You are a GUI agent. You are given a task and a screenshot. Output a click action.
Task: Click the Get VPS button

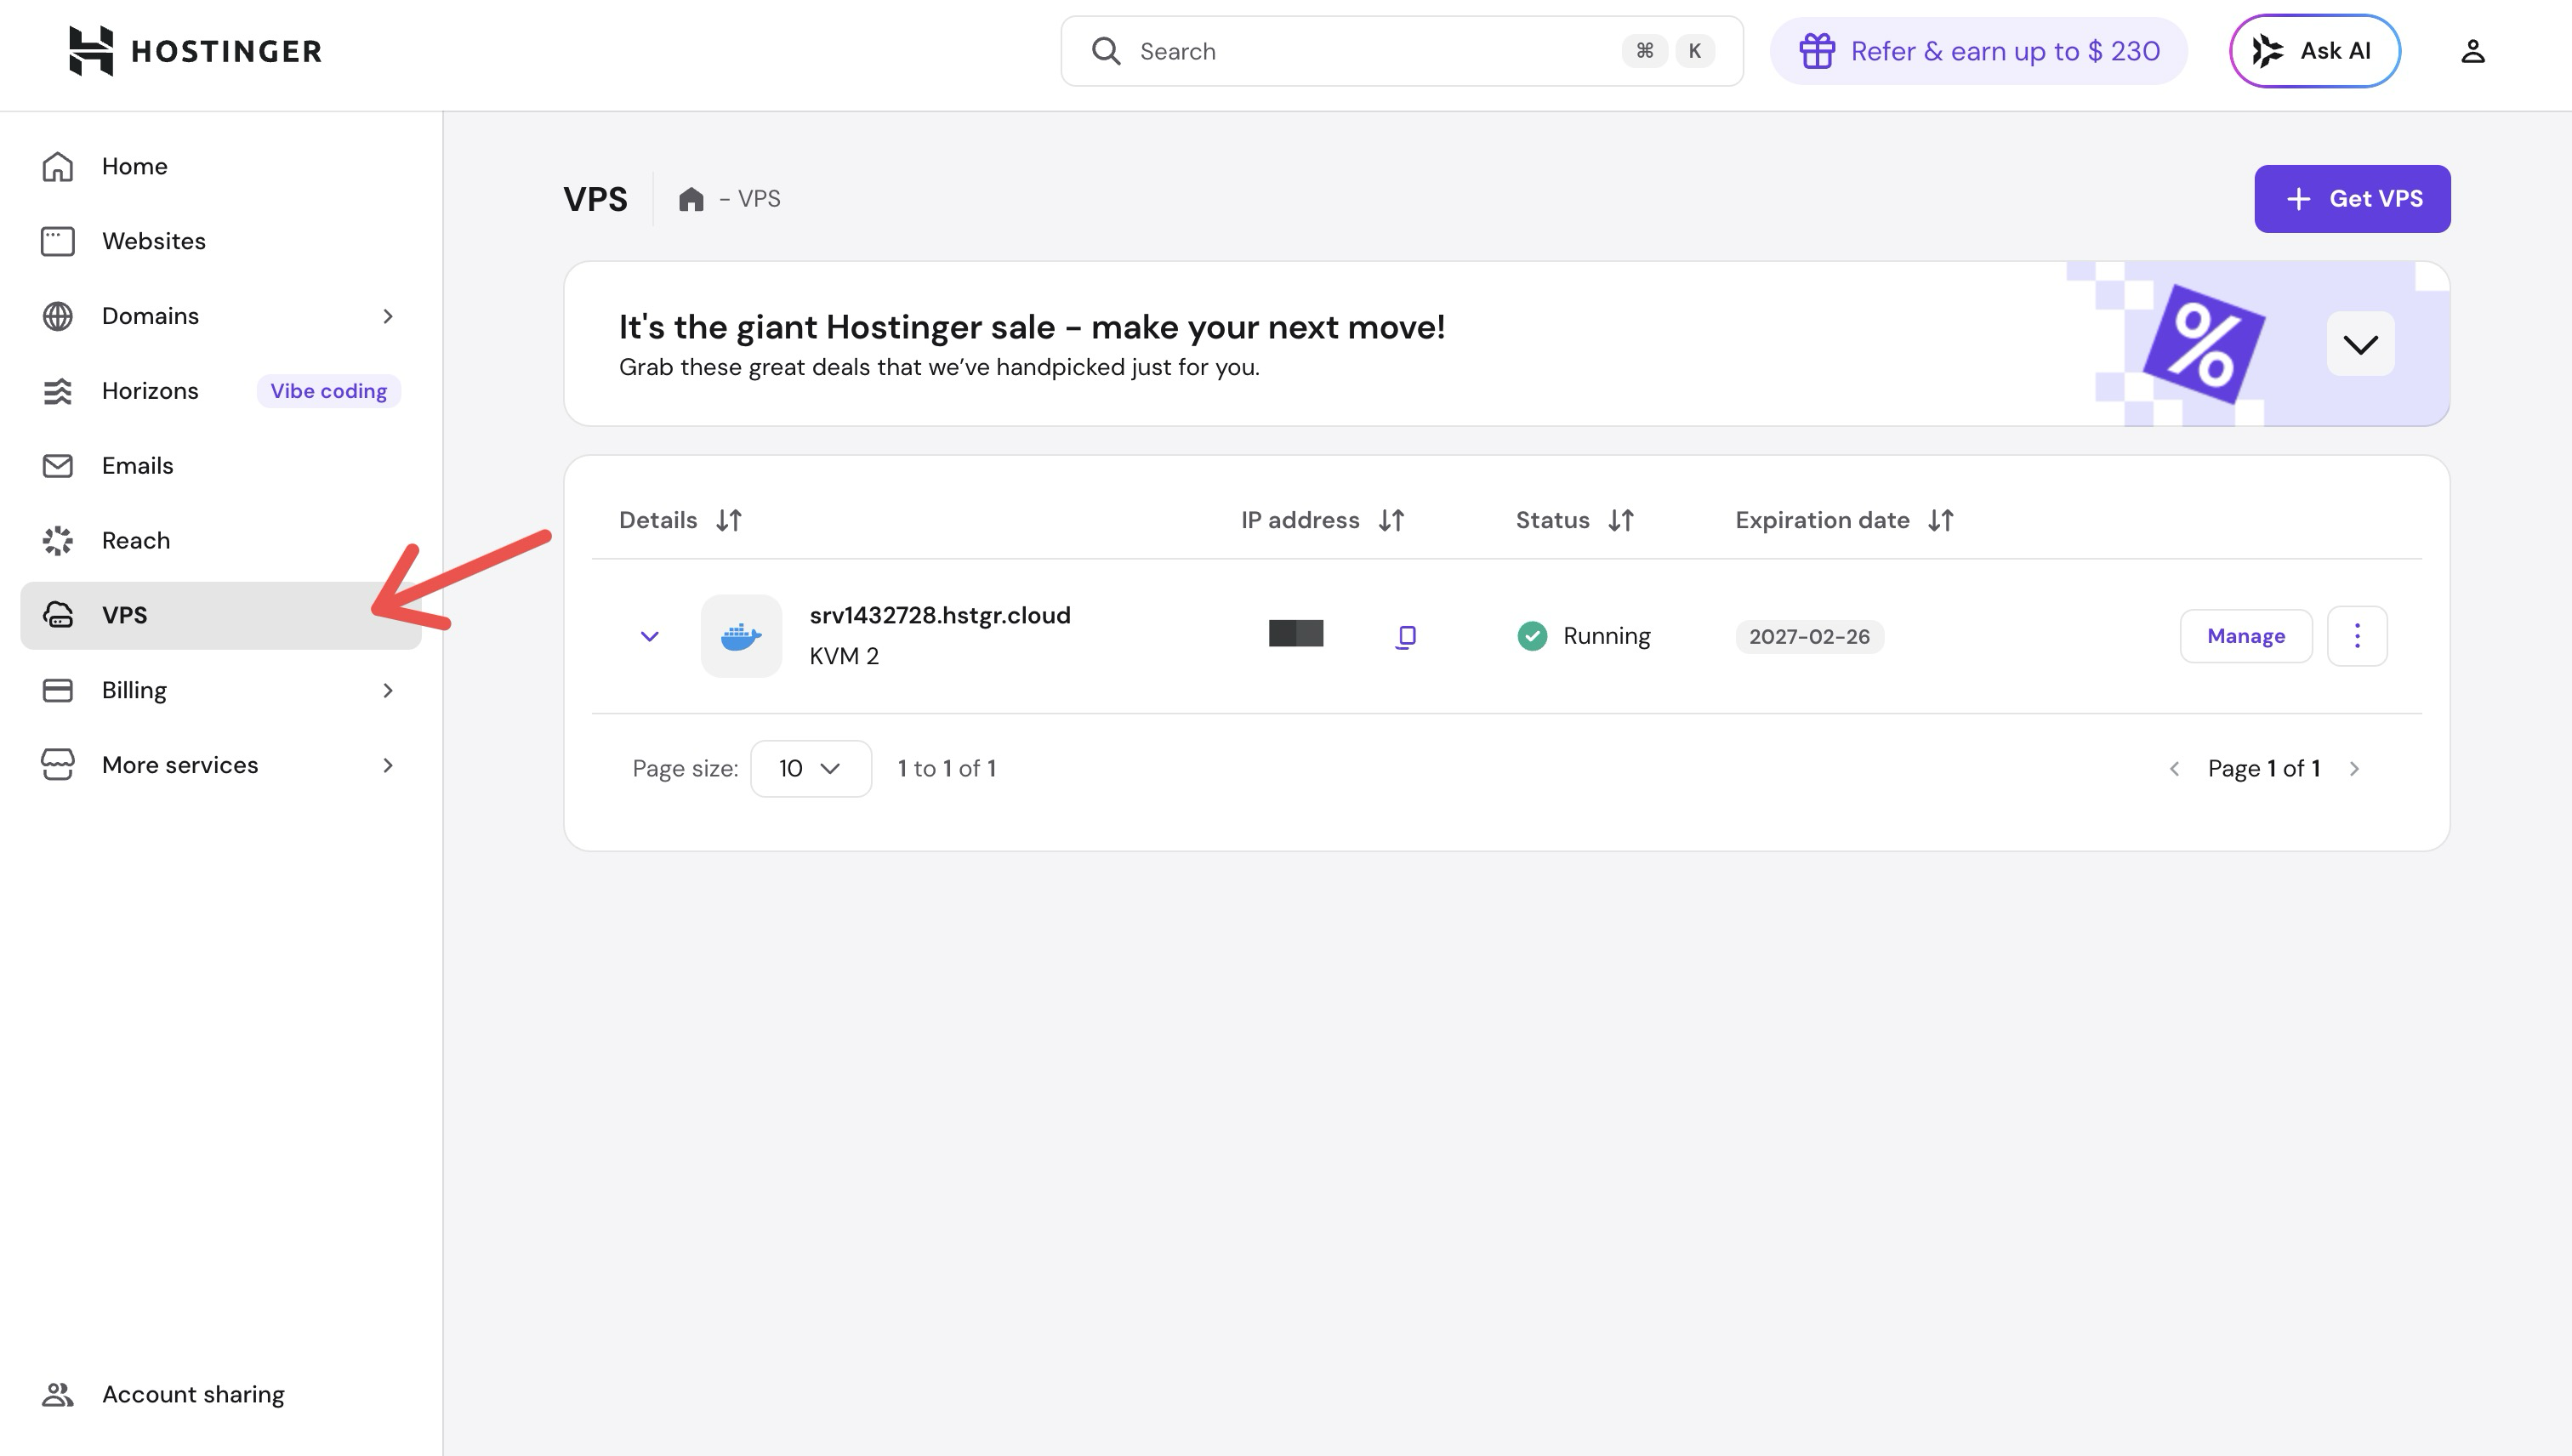[2352, 199]
